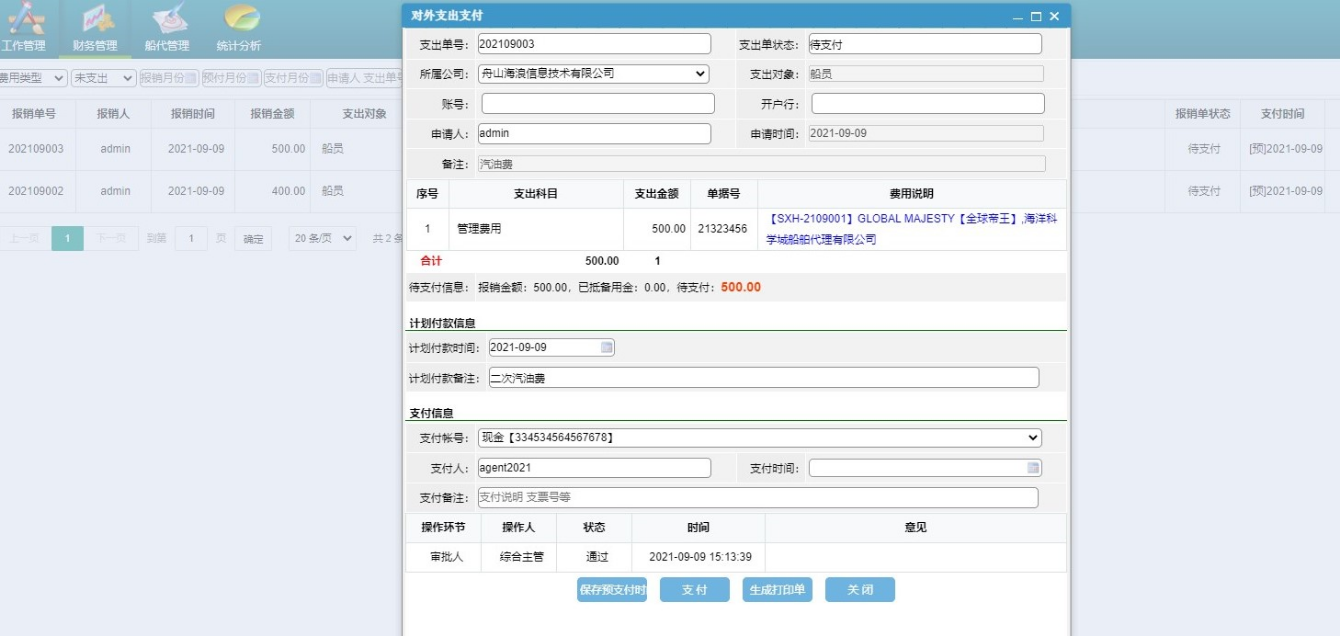Focus the 支出单号 field showing 202109003
The image size is (1340, 636).
(593, 44)
